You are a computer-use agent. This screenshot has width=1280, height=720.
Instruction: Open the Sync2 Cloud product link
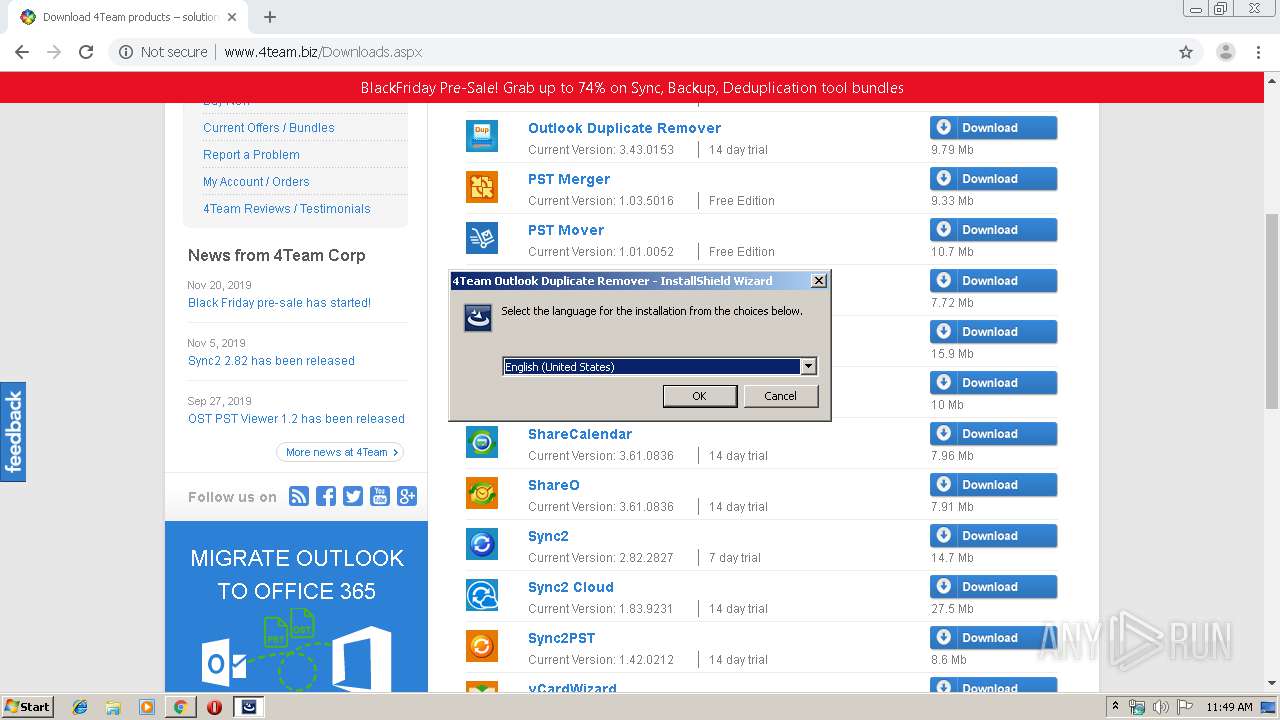[571, 587]
